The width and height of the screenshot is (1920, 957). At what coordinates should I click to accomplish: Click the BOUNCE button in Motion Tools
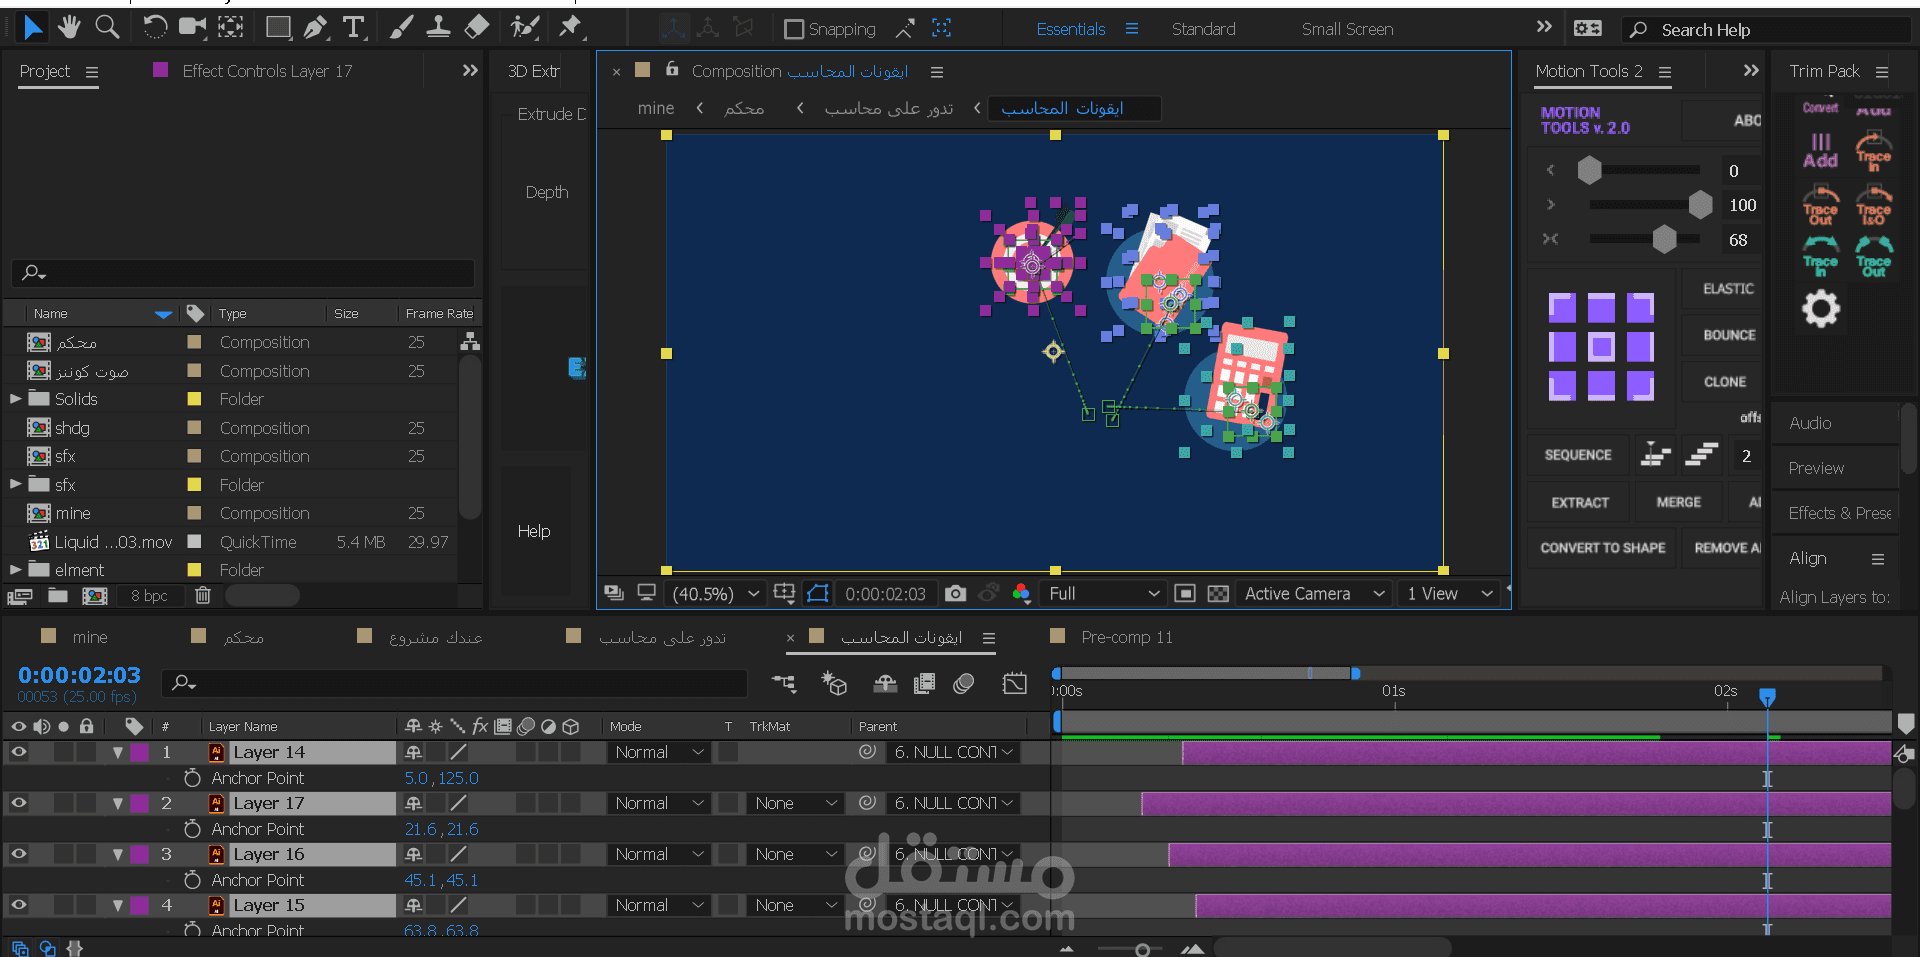pyautogui.click(x=1729, y=335)
